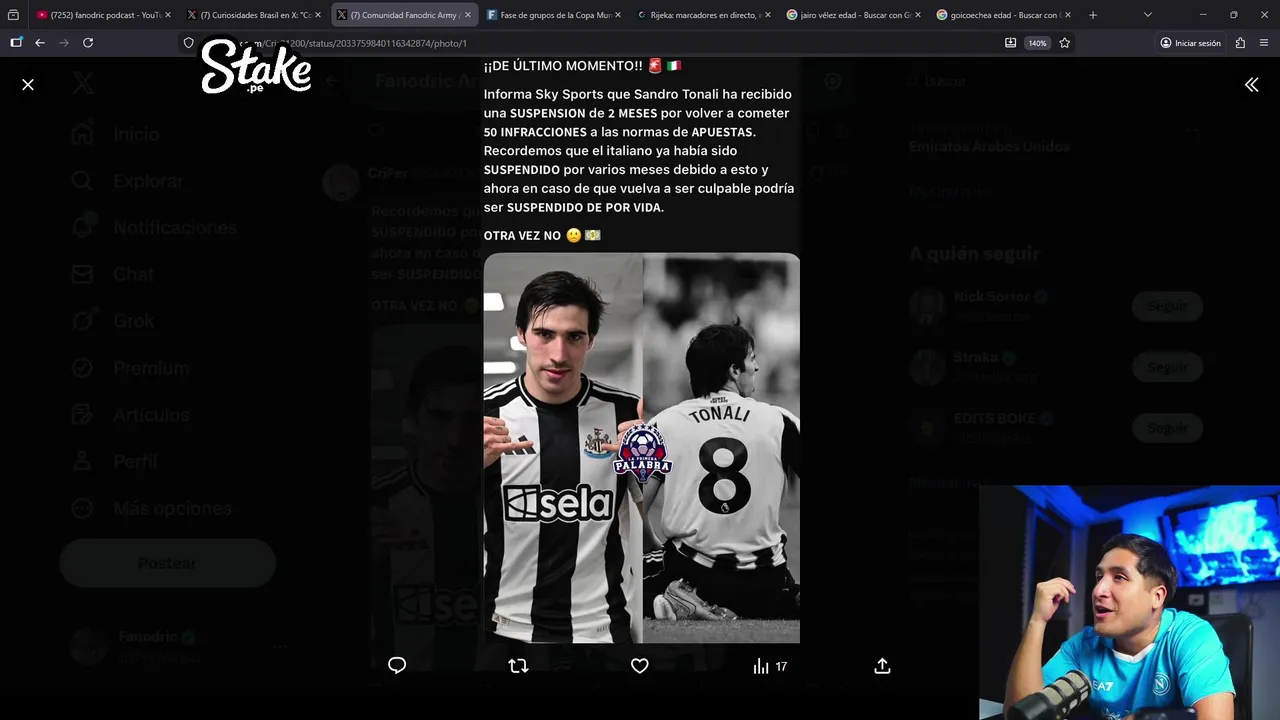This screenshot has width=1280, height=720.
Task: Click Iniciar sesión in the toolbar
Action: (1191, 43)
